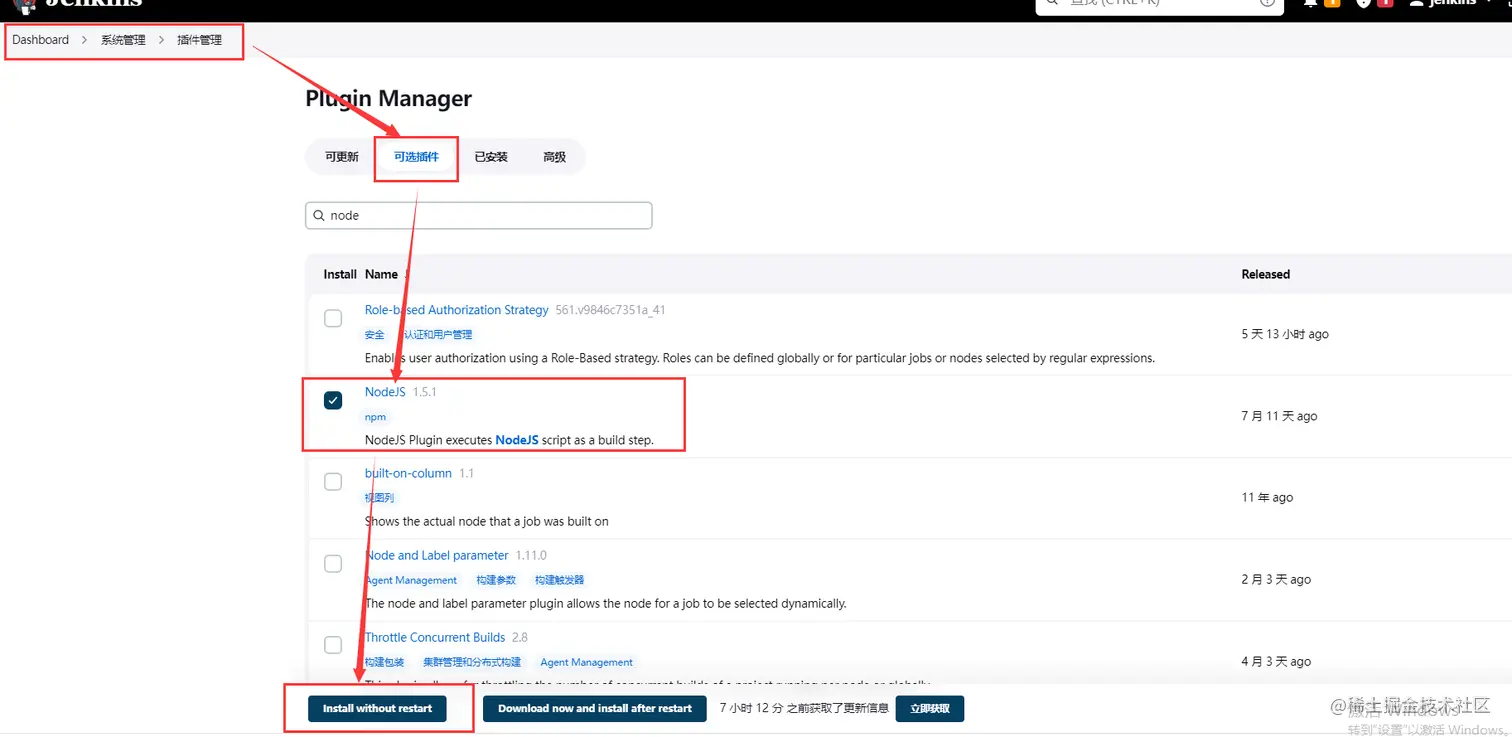Sort by the Name column header
1512x737 pixels.
point(381,274)
